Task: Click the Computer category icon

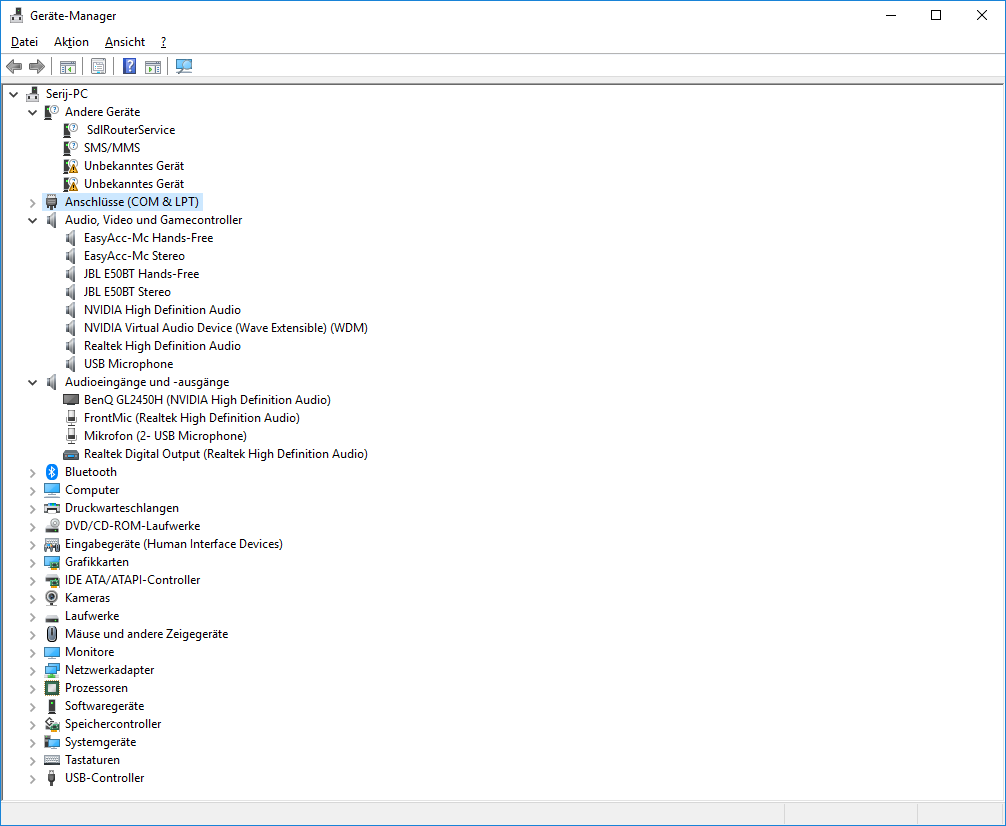Action: tap(52, 490)
